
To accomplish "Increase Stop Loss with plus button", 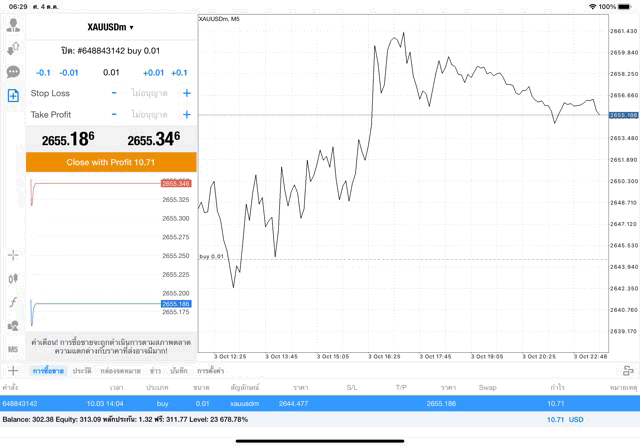I will click(x=186, y=93).
